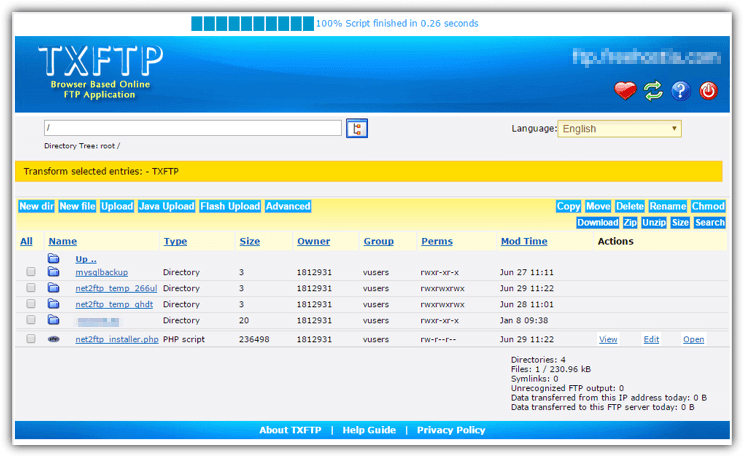Click the root link in Directory Tree
The height and width of the screenshot is (456, 744).
pyautogui.click(x=108, y=146)
